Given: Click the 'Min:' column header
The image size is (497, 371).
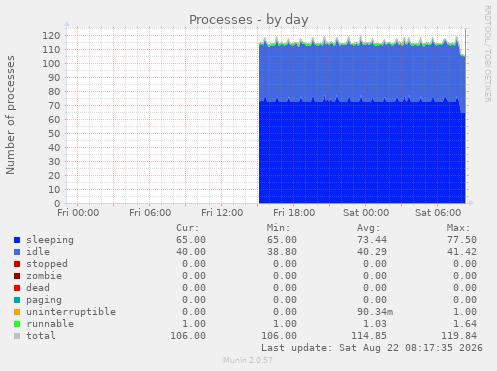Looking at the screenshot, I should [x=278, y=228].
